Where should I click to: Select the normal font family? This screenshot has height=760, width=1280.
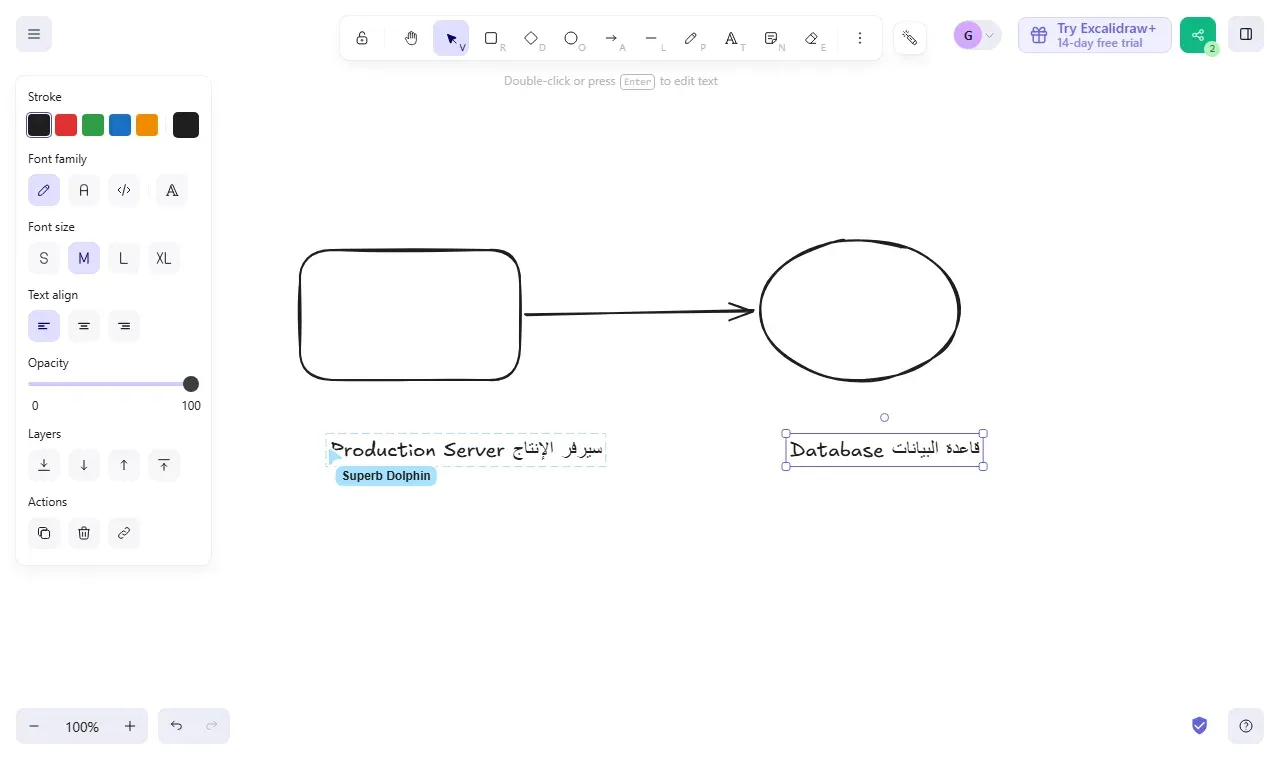(x=84, y=190)
